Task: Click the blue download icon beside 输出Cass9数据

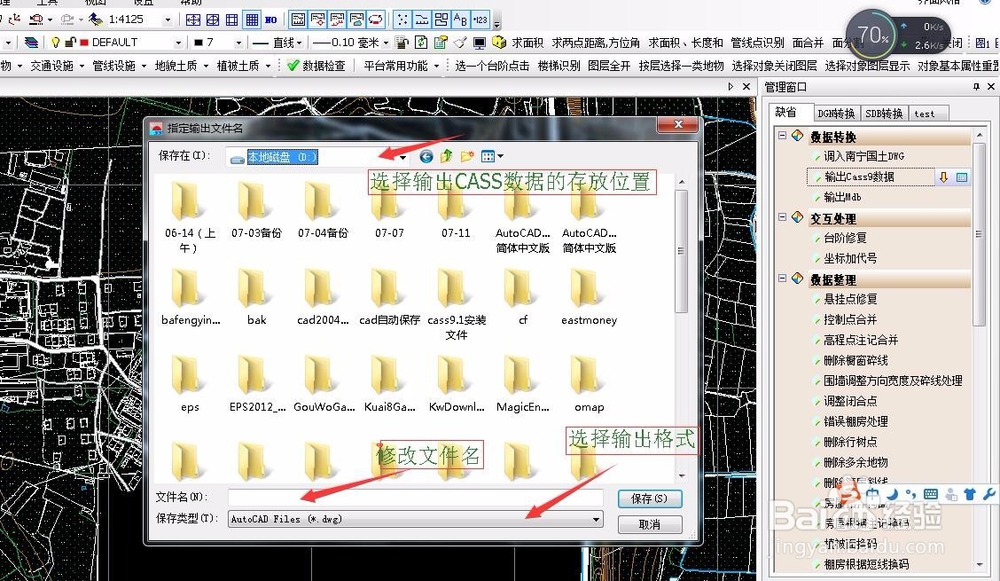Action: (x=944, y=177)
